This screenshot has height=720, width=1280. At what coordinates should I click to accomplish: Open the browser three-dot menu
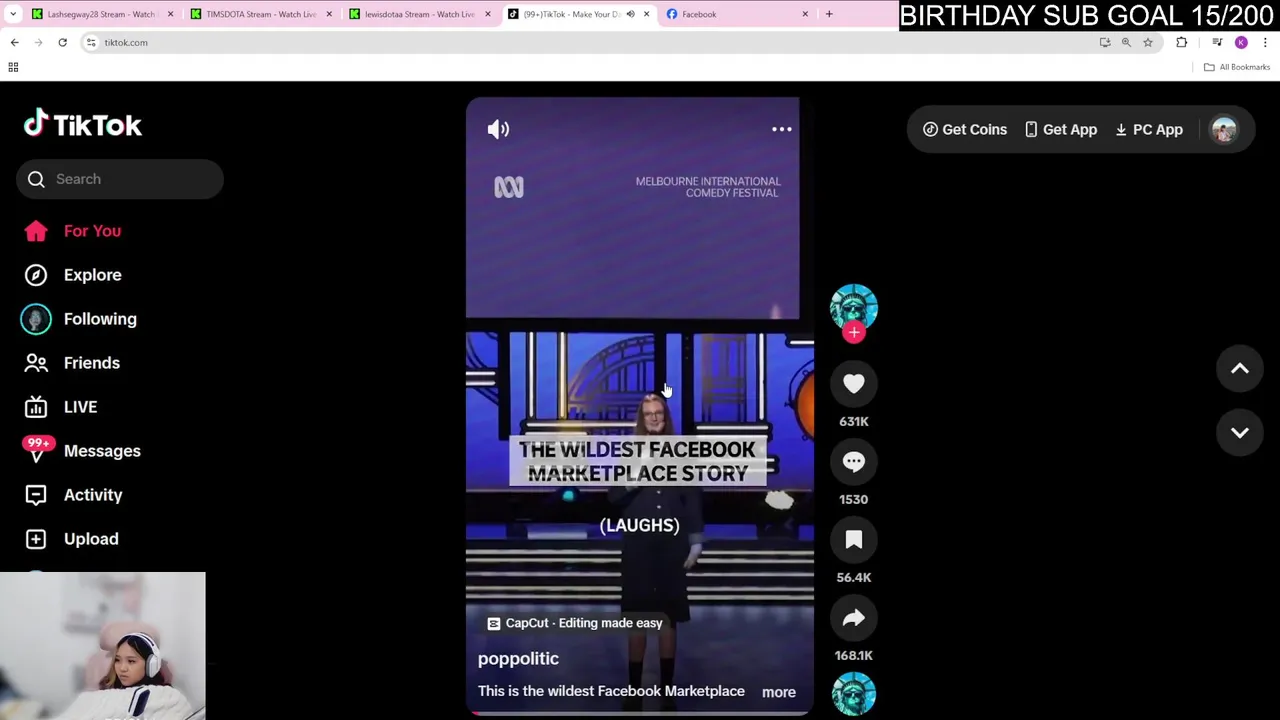1265,42
